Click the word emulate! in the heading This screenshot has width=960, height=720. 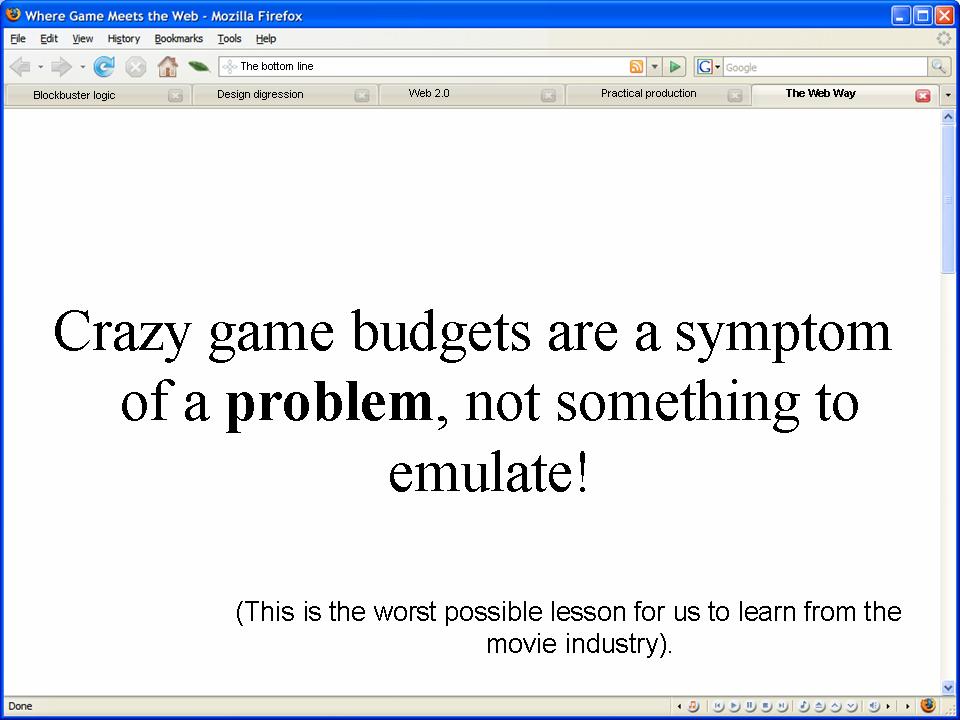pyautogui.click(x=488, y=471)
